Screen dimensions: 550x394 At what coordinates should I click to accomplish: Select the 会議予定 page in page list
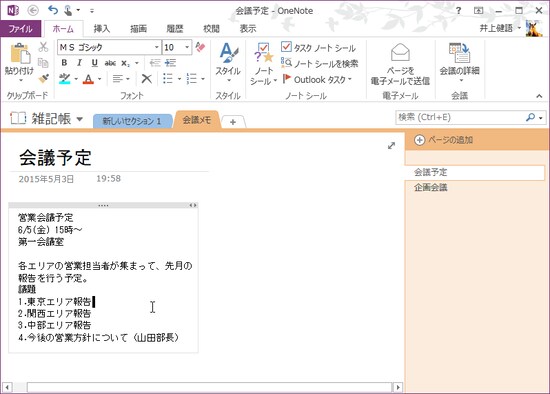click(475, 172)
